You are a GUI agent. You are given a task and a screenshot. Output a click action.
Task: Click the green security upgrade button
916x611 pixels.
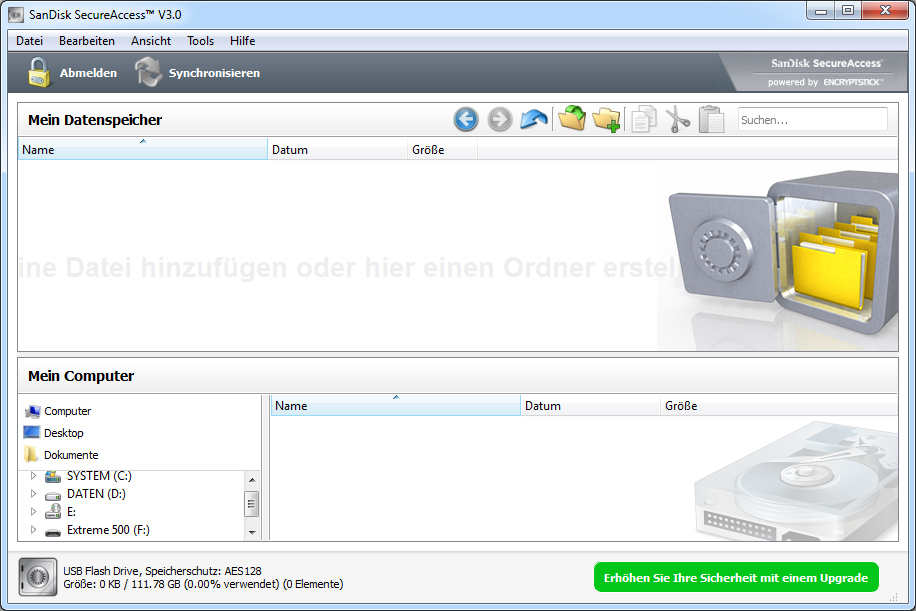click(736, 577)
